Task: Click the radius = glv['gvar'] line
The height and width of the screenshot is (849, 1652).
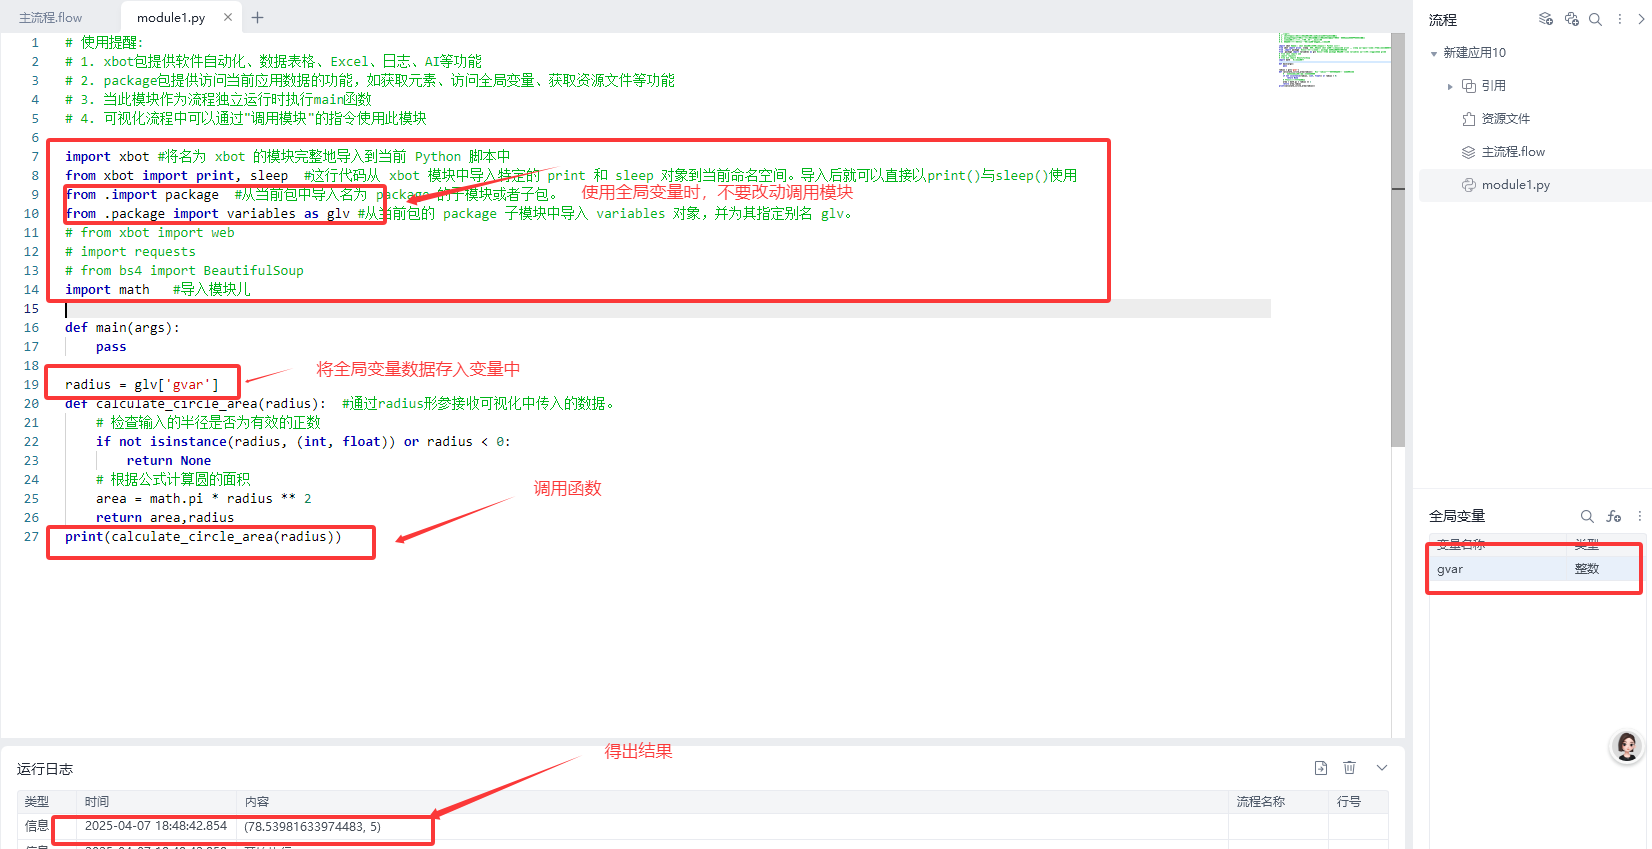Action: (x=141, y=385)
